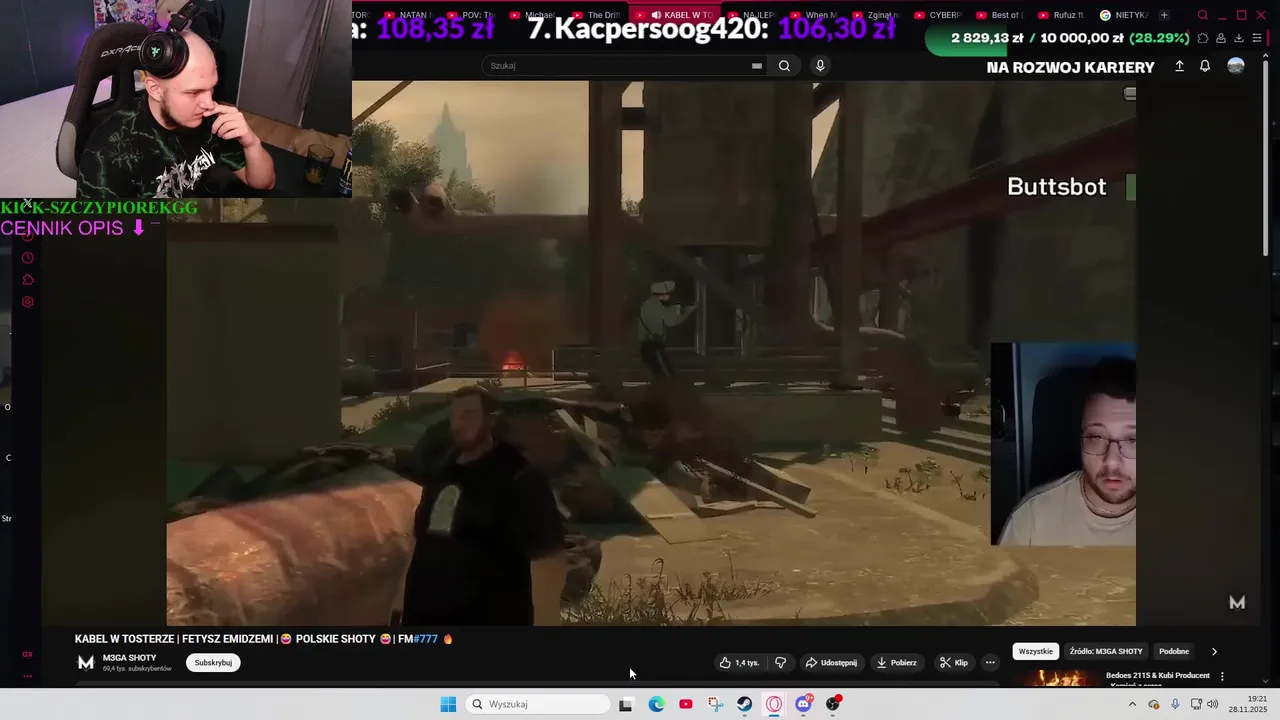Open the M3GA SHOTY channel avatar
1280x720 pixels.
pyautogui.click(x=86, y=662)
